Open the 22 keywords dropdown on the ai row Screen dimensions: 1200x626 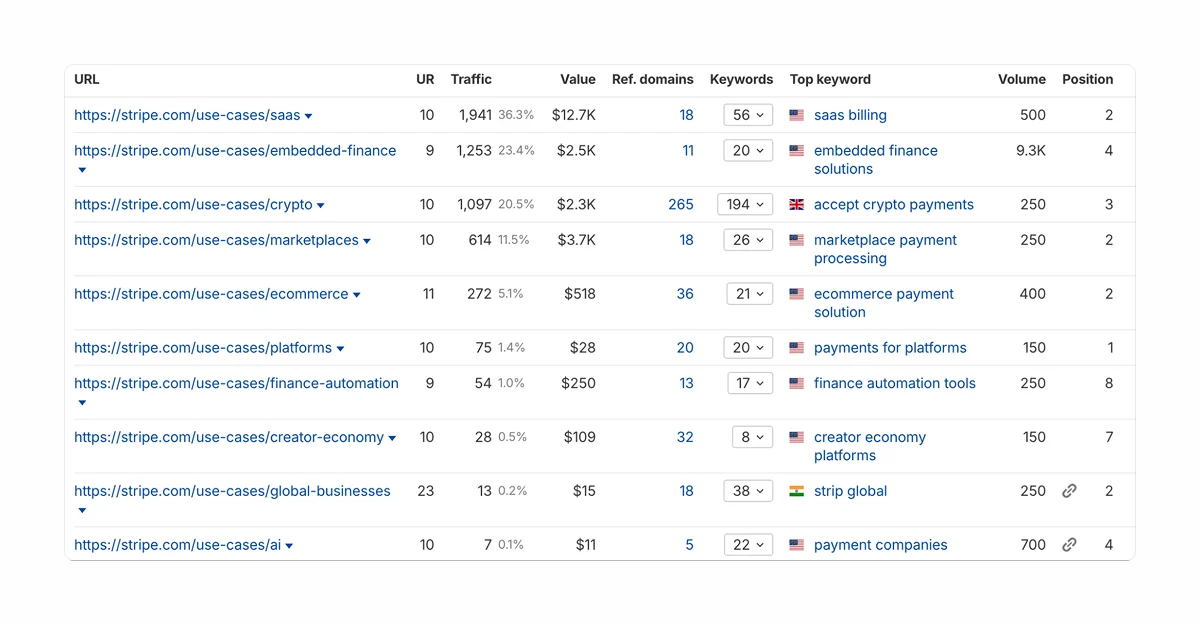click(748, 545)
